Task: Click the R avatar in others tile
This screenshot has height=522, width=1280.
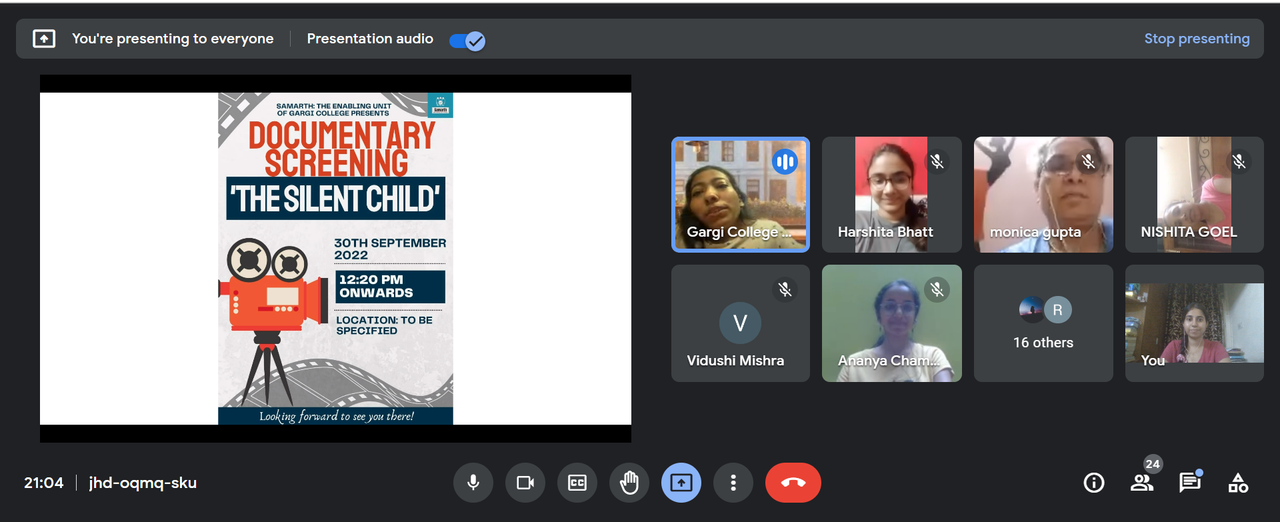Action: (1058, 310)
